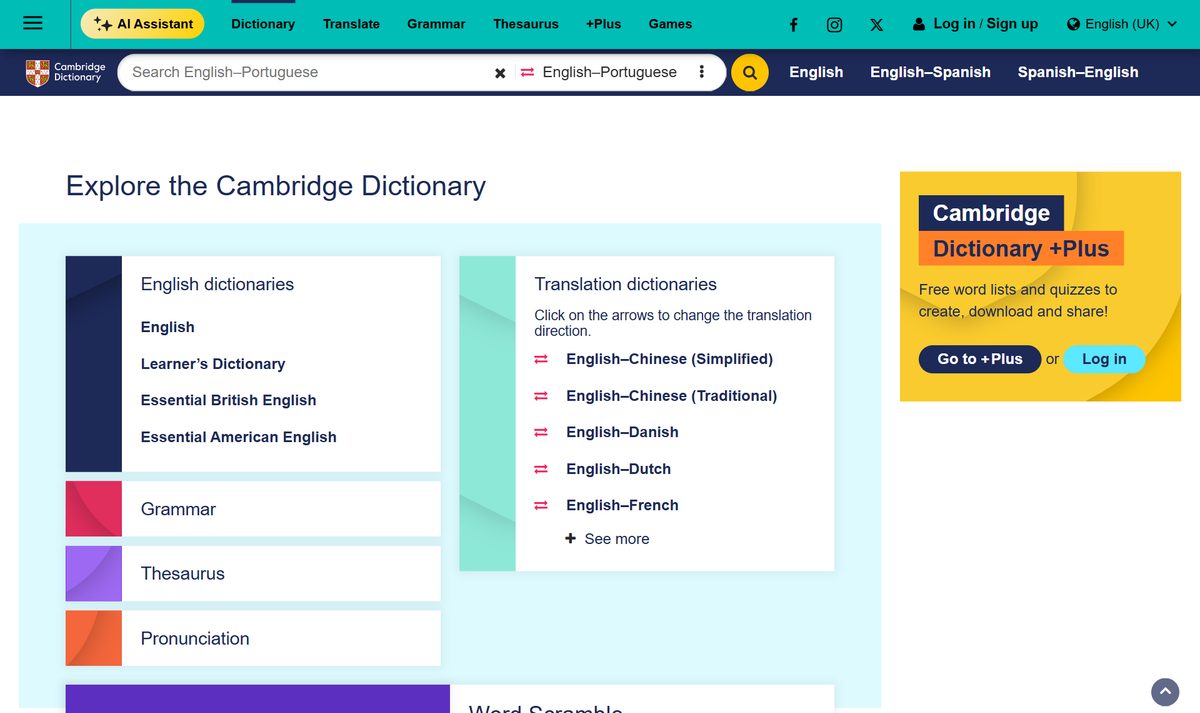Click the orange Pronunciation colour tile
1200x713 pixels.
click(x=94, y=638)
